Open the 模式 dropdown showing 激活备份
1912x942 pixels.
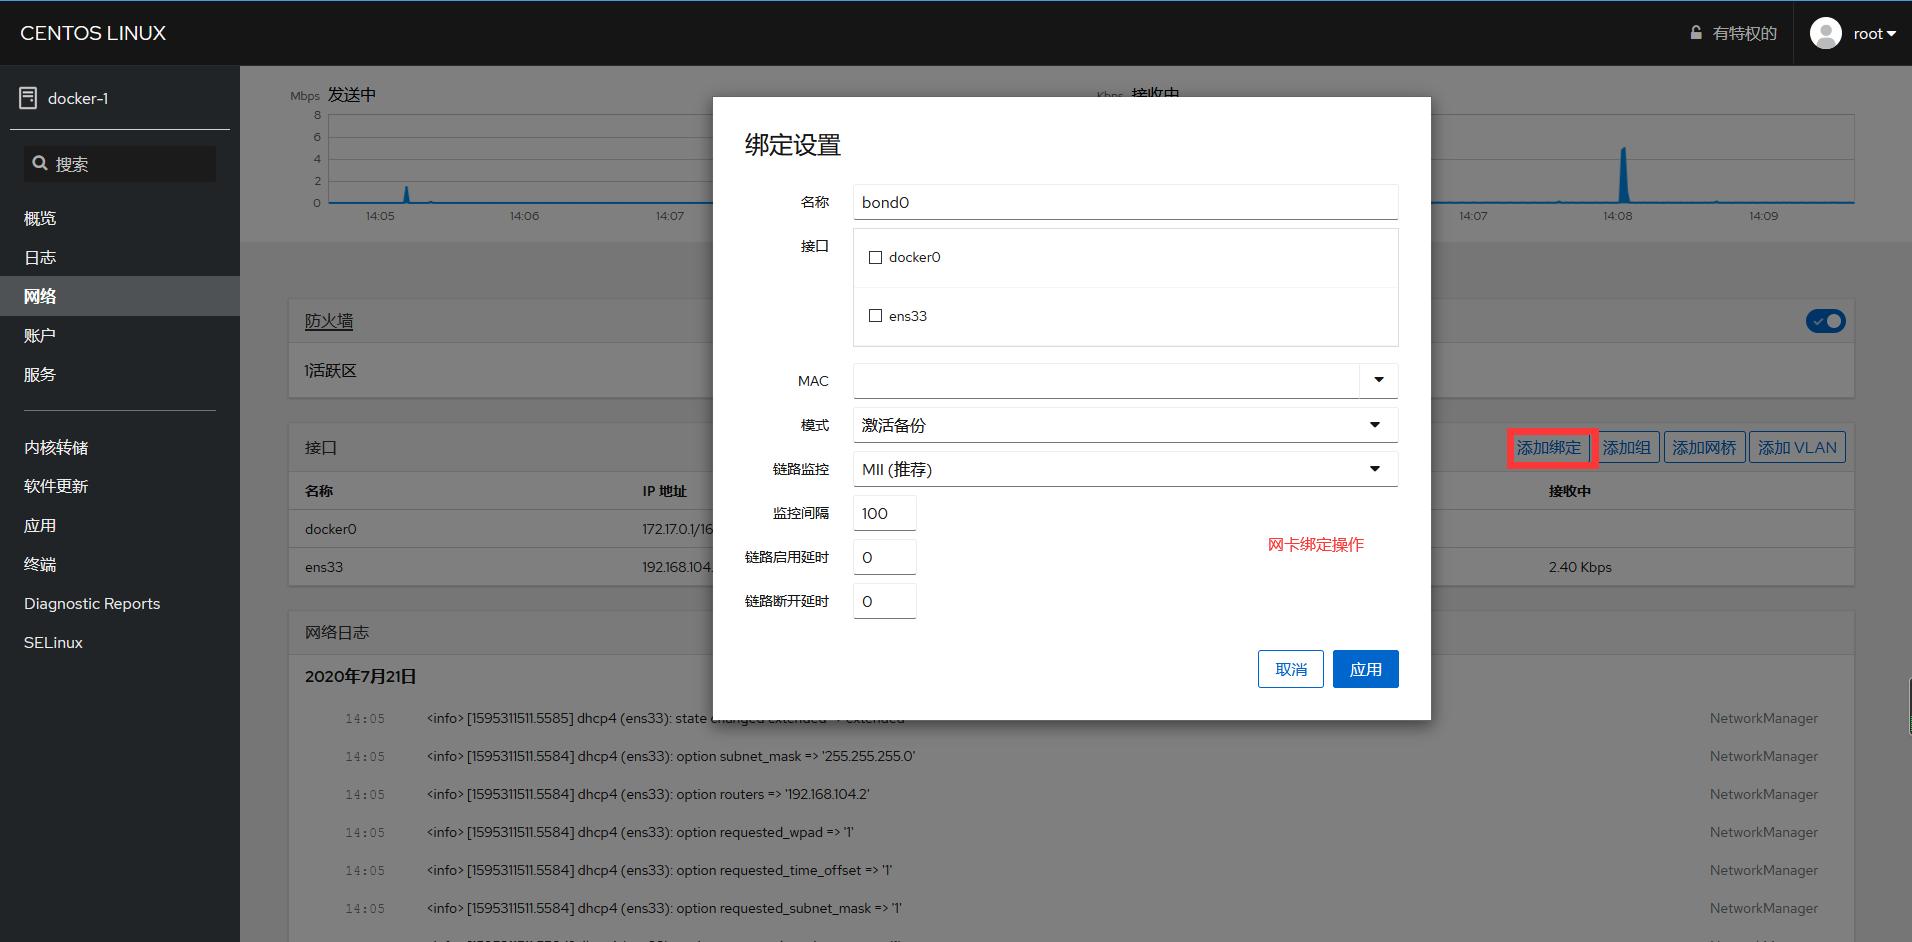(x=1373, y=424)
